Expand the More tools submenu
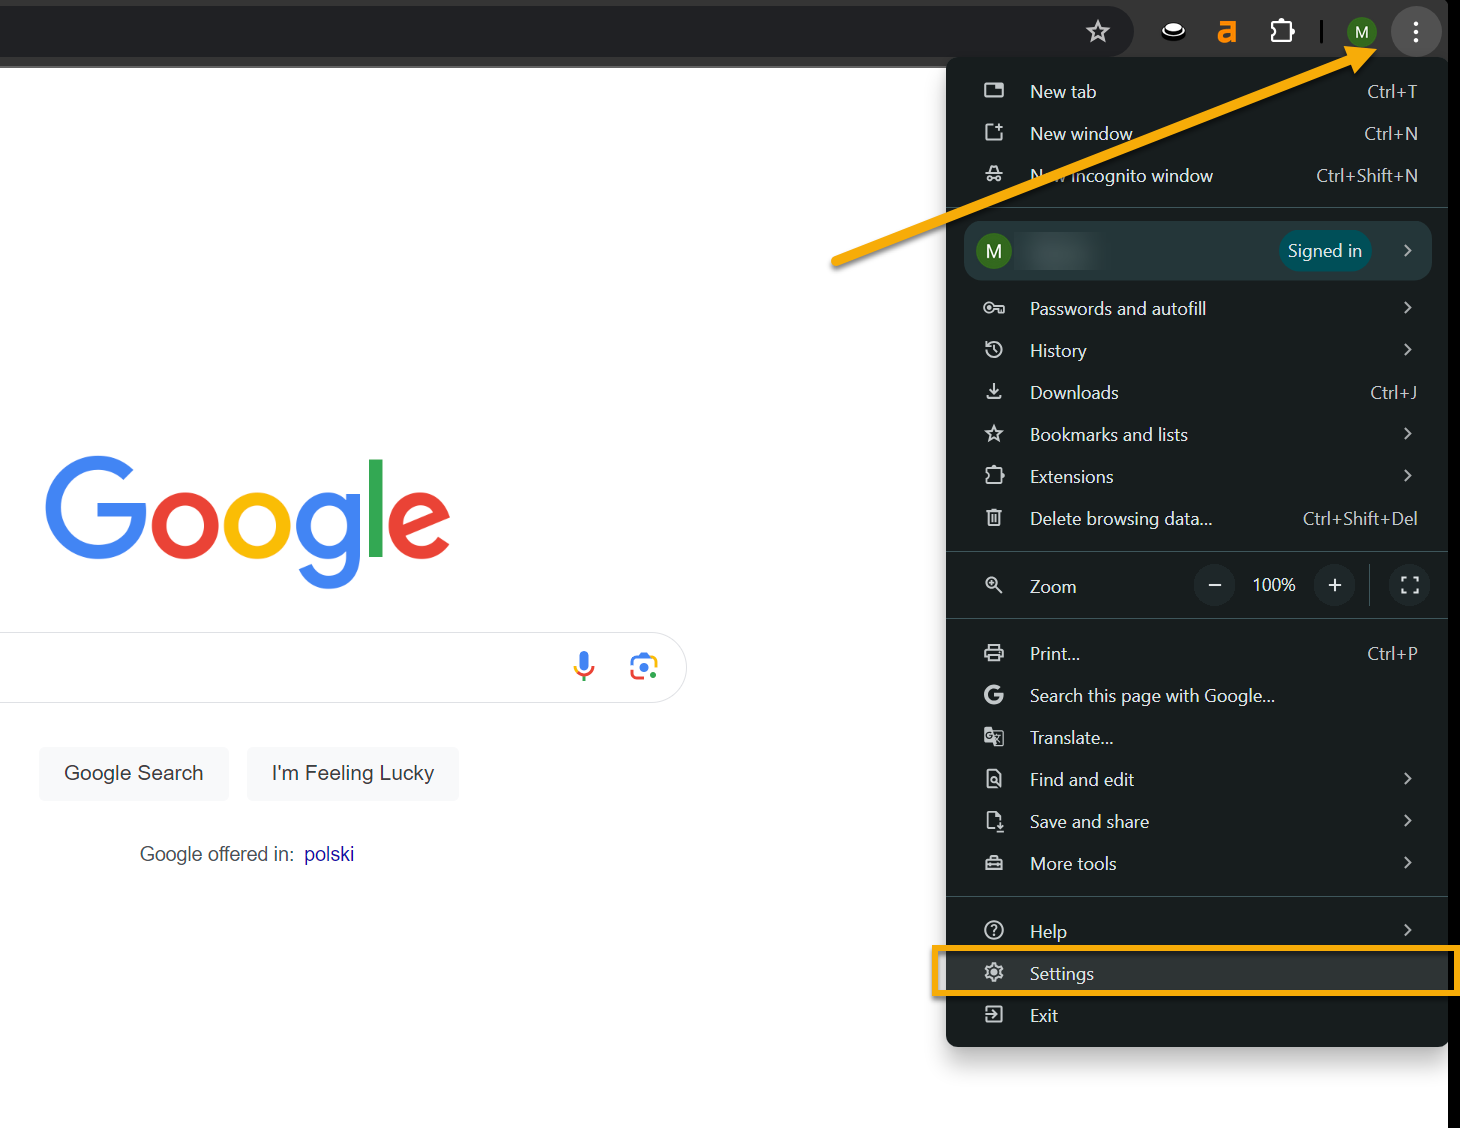This screenshot has height=1128, width=1460. [1197, 863]
